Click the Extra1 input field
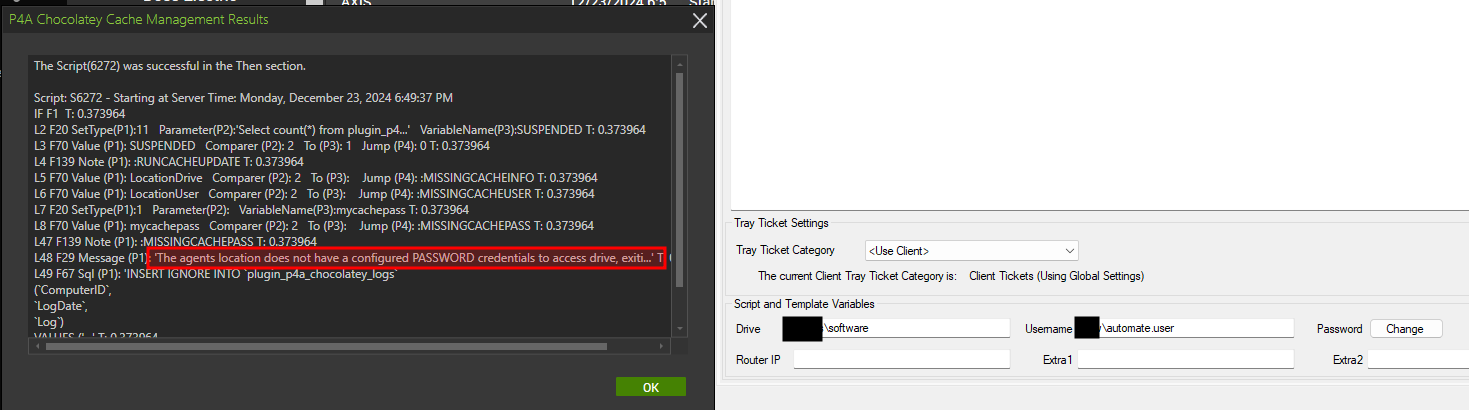The height and width of the screenshot is (410, 1469). [1186, 359]
